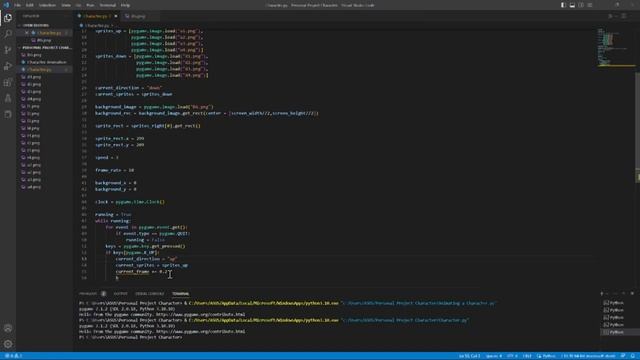Click the Run Python File play button
Screen dimensions: 640x360
610,16
